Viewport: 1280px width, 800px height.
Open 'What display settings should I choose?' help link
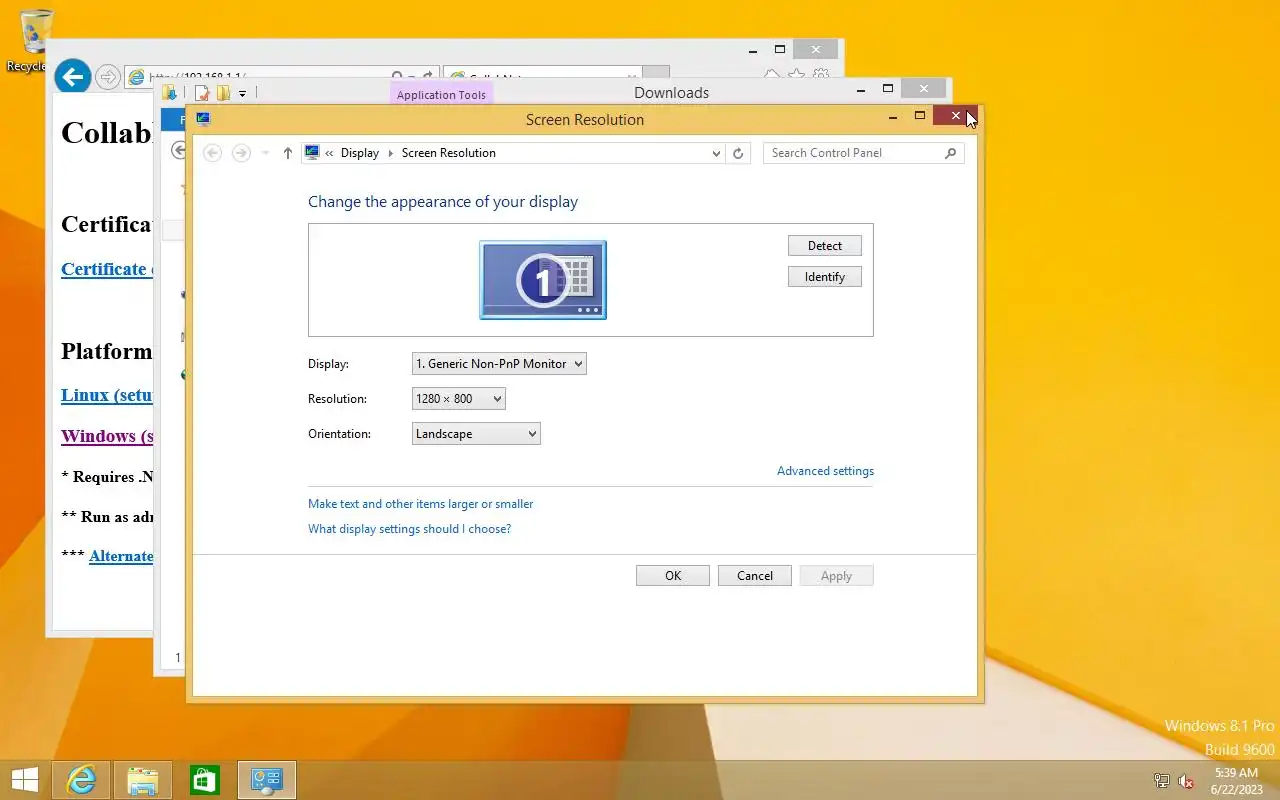[x=409, y=529]
